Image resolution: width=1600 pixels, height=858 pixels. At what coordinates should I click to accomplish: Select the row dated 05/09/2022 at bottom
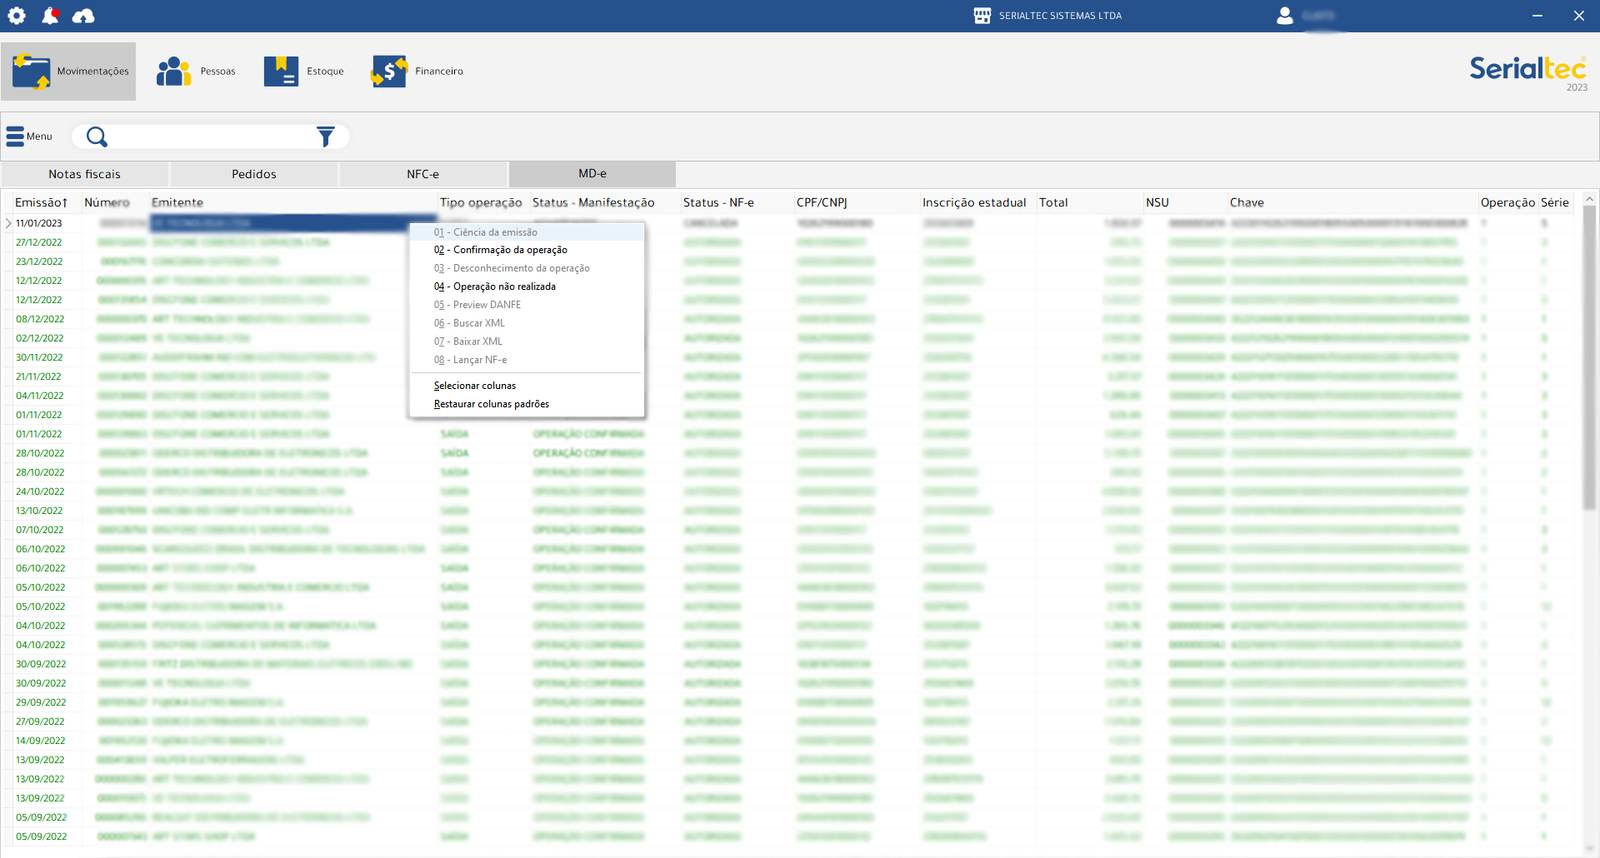coord(792,836)
